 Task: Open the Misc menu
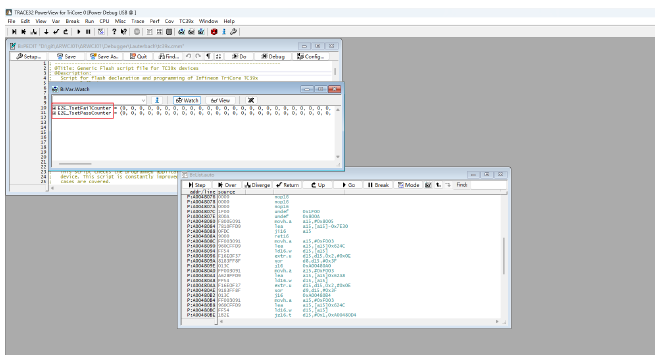pyautogui.click(x=120, y=21)
